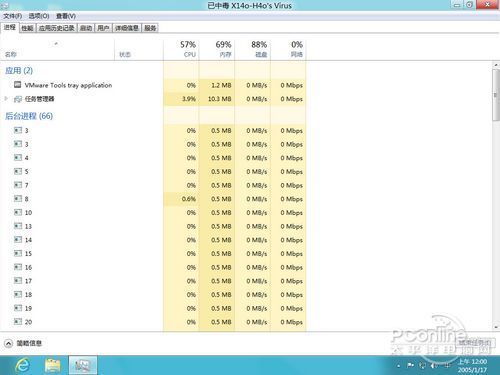Screen dimensions: 500x375
Task: Click the 简略信息 link text
Action: 29,343
